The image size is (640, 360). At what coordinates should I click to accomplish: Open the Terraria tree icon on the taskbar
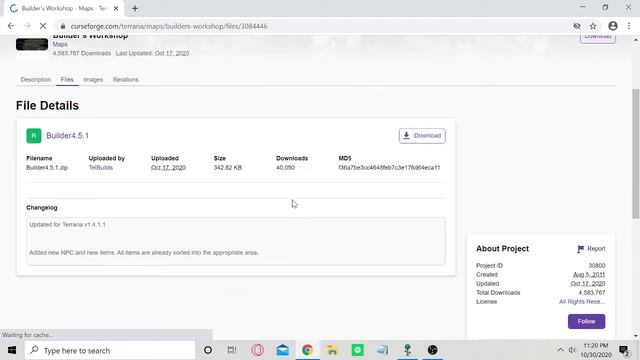click(407, 350)
